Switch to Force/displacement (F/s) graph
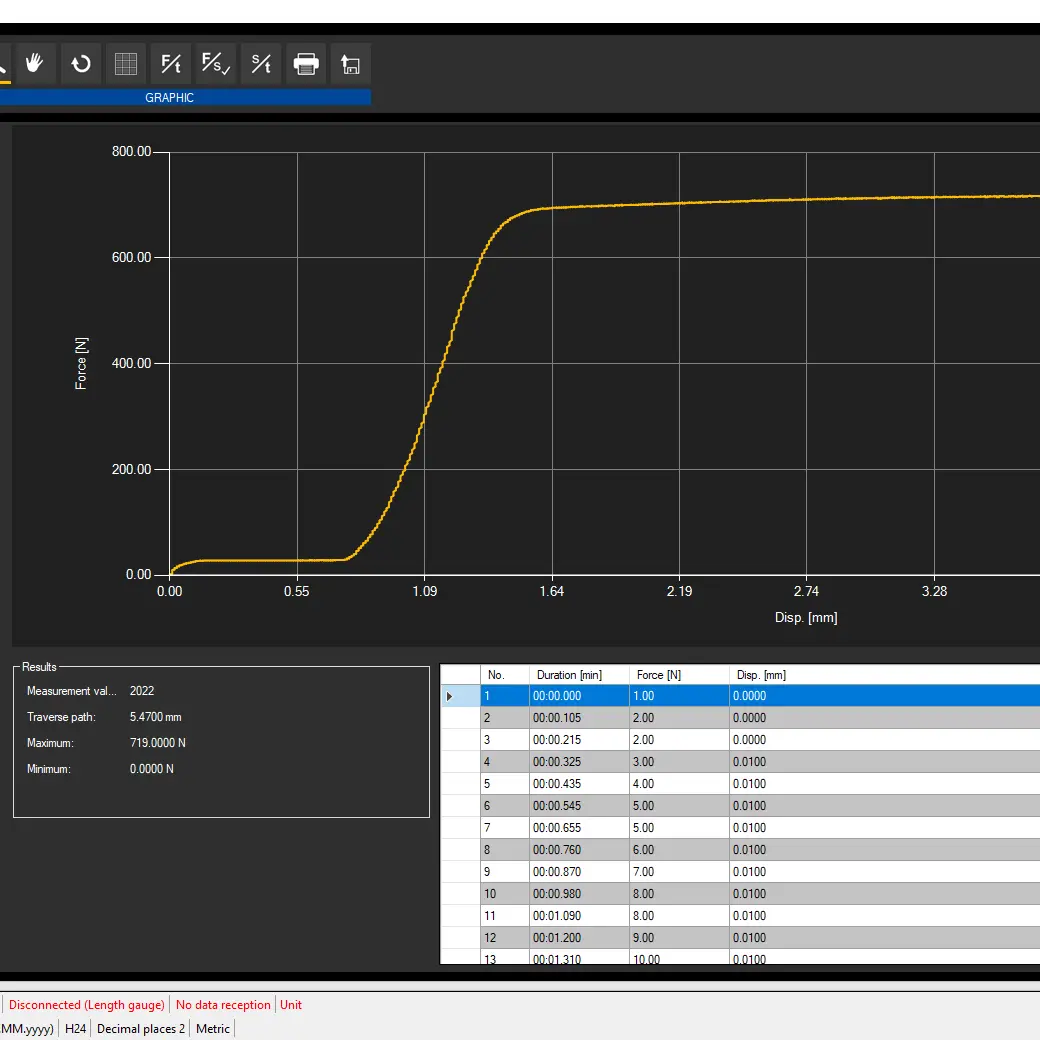This screenshot has height=1040, width=1040. (x=216, y=64)
